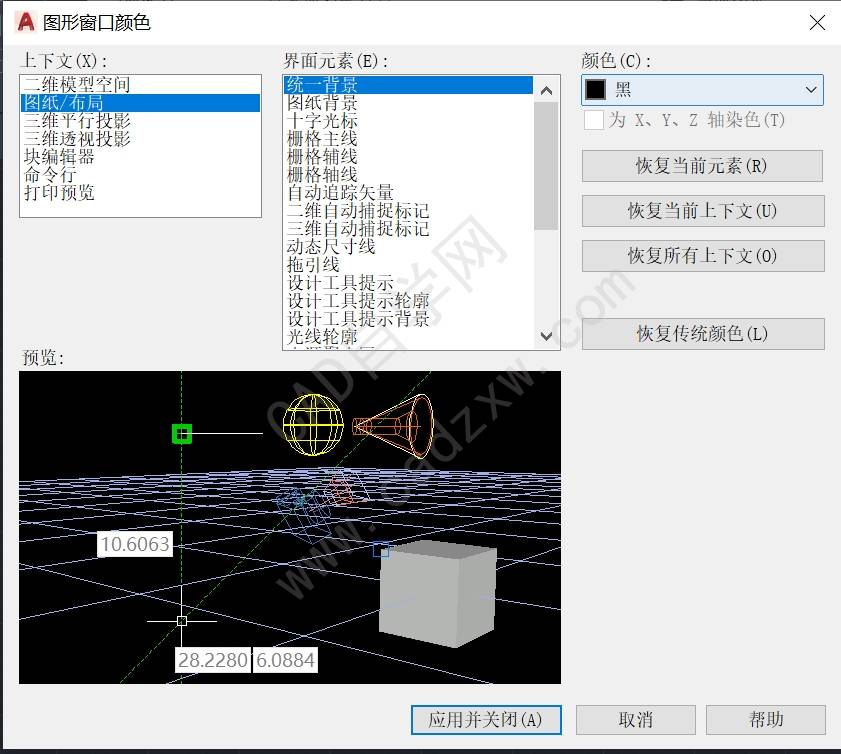Click 恢复当前上下文(U) button

click(702, 211)
